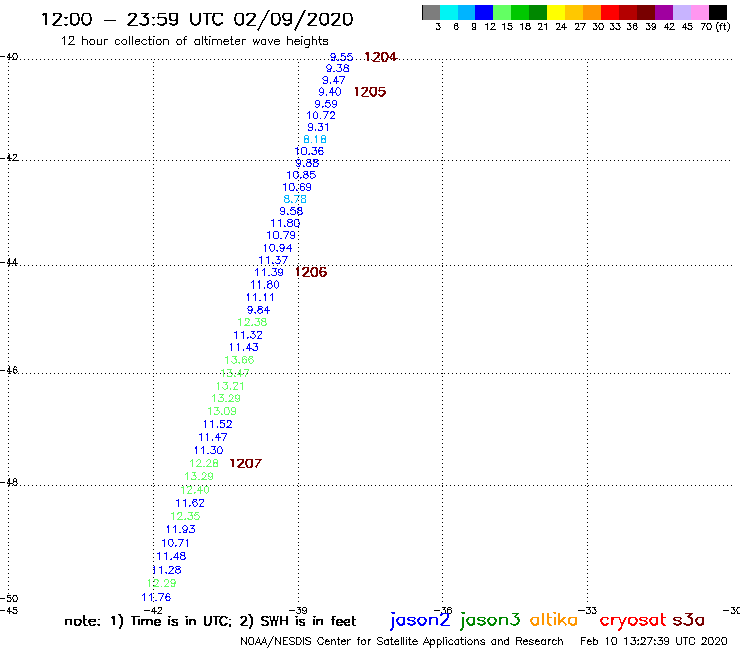
Task: Select the yellow swatch in the color scale
Action: 556,12
